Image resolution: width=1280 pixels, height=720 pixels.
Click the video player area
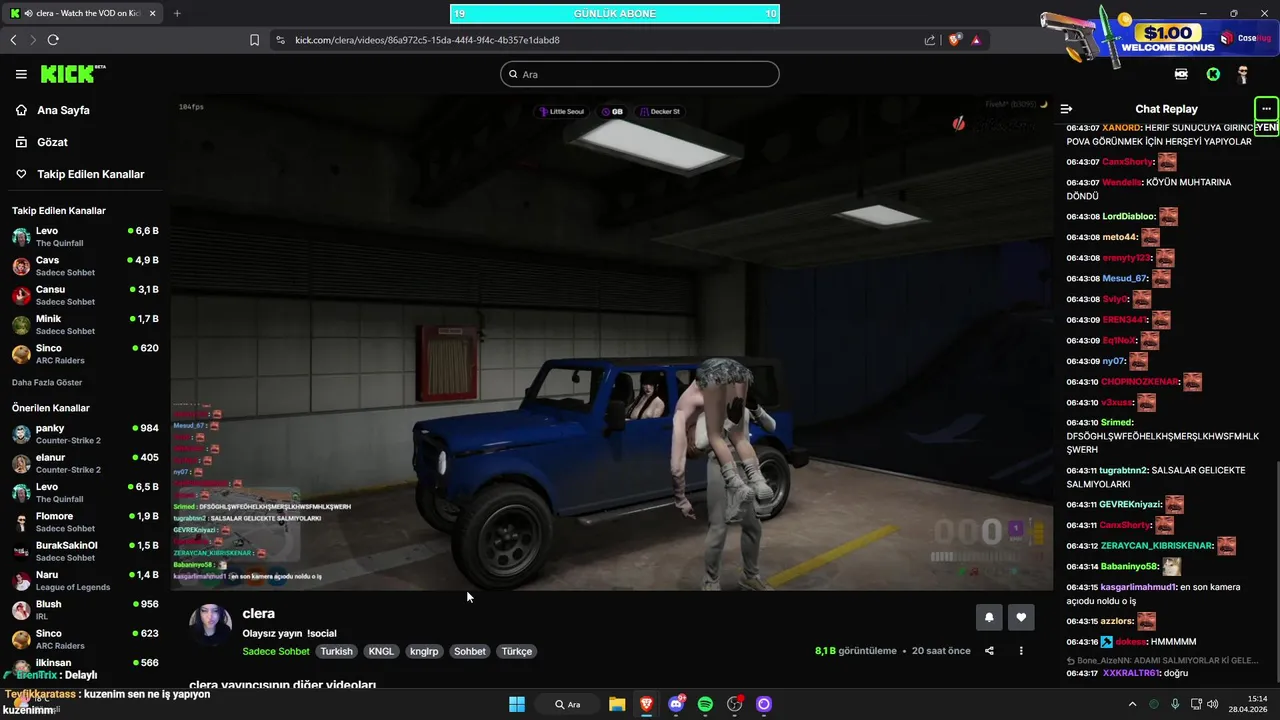611,343
